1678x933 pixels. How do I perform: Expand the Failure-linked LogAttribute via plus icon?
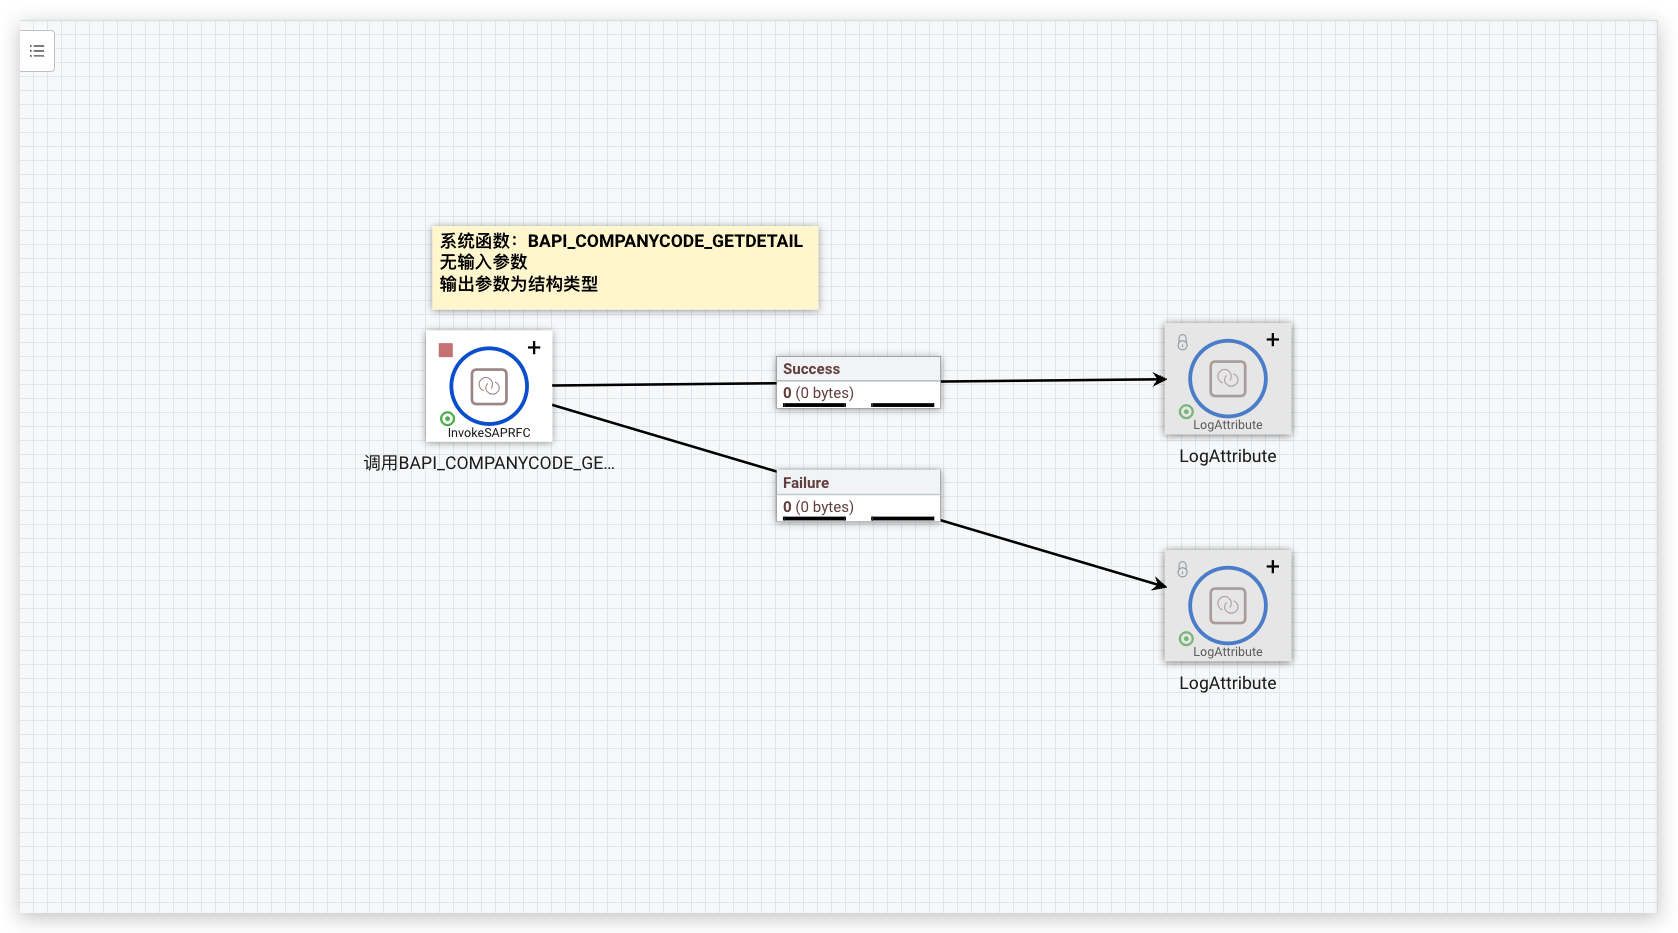(x=1272, y=567)
